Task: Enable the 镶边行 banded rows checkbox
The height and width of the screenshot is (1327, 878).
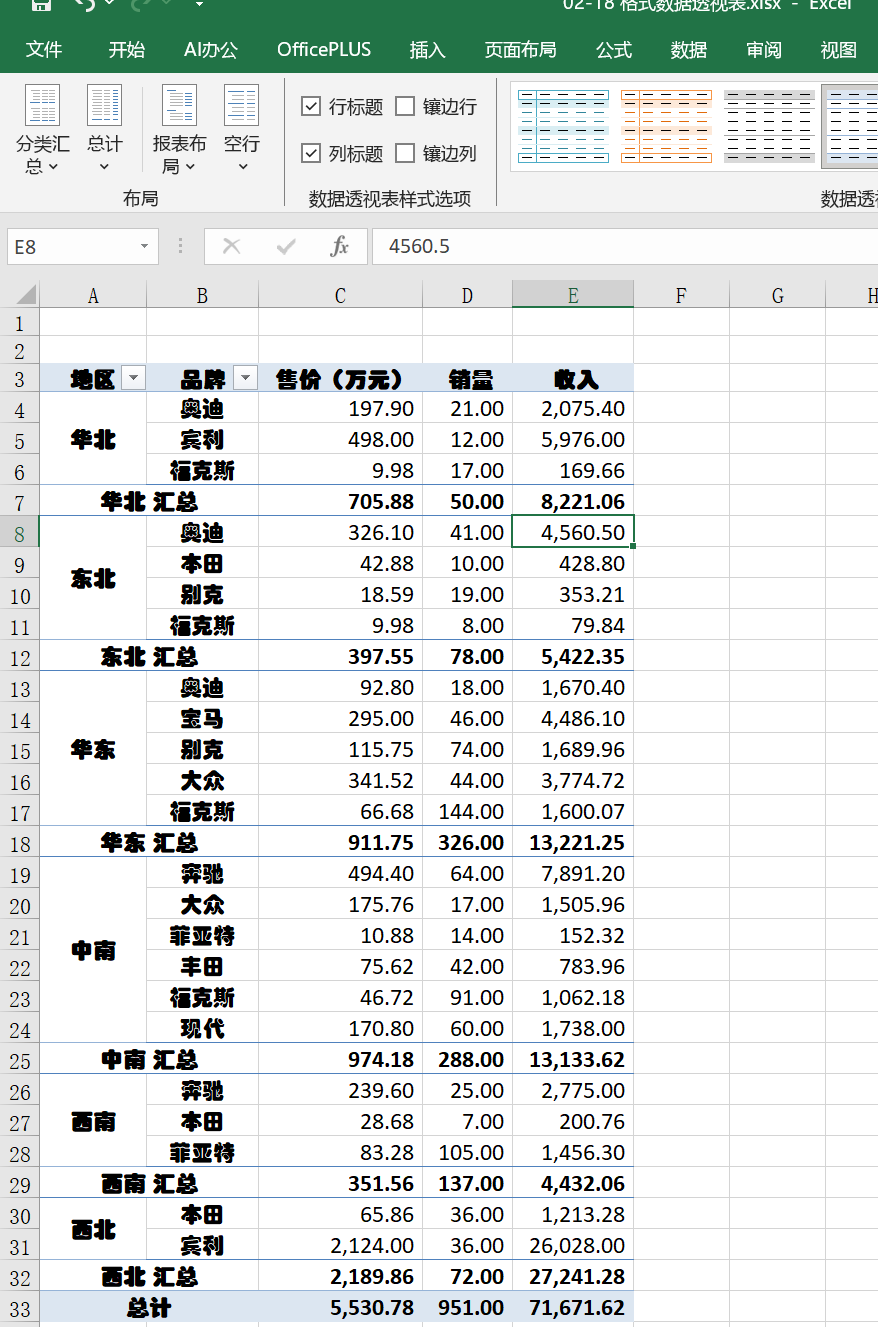Action: point(405,106)
